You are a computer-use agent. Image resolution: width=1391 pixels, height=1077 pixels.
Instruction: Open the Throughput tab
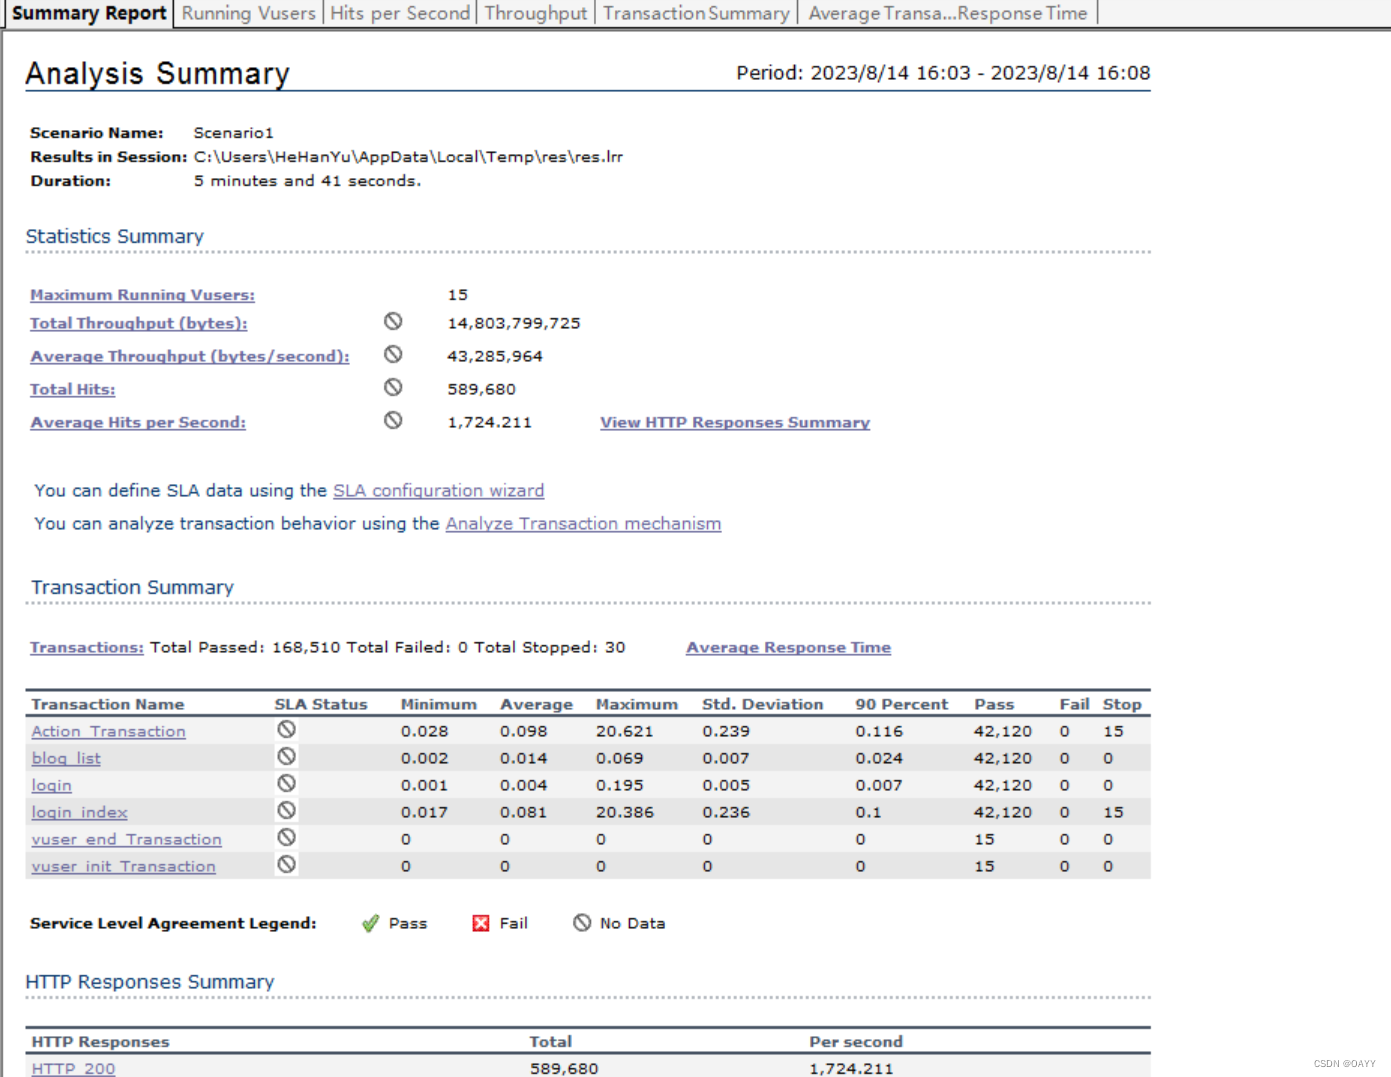pyautogui.click(x=536, y=13)
